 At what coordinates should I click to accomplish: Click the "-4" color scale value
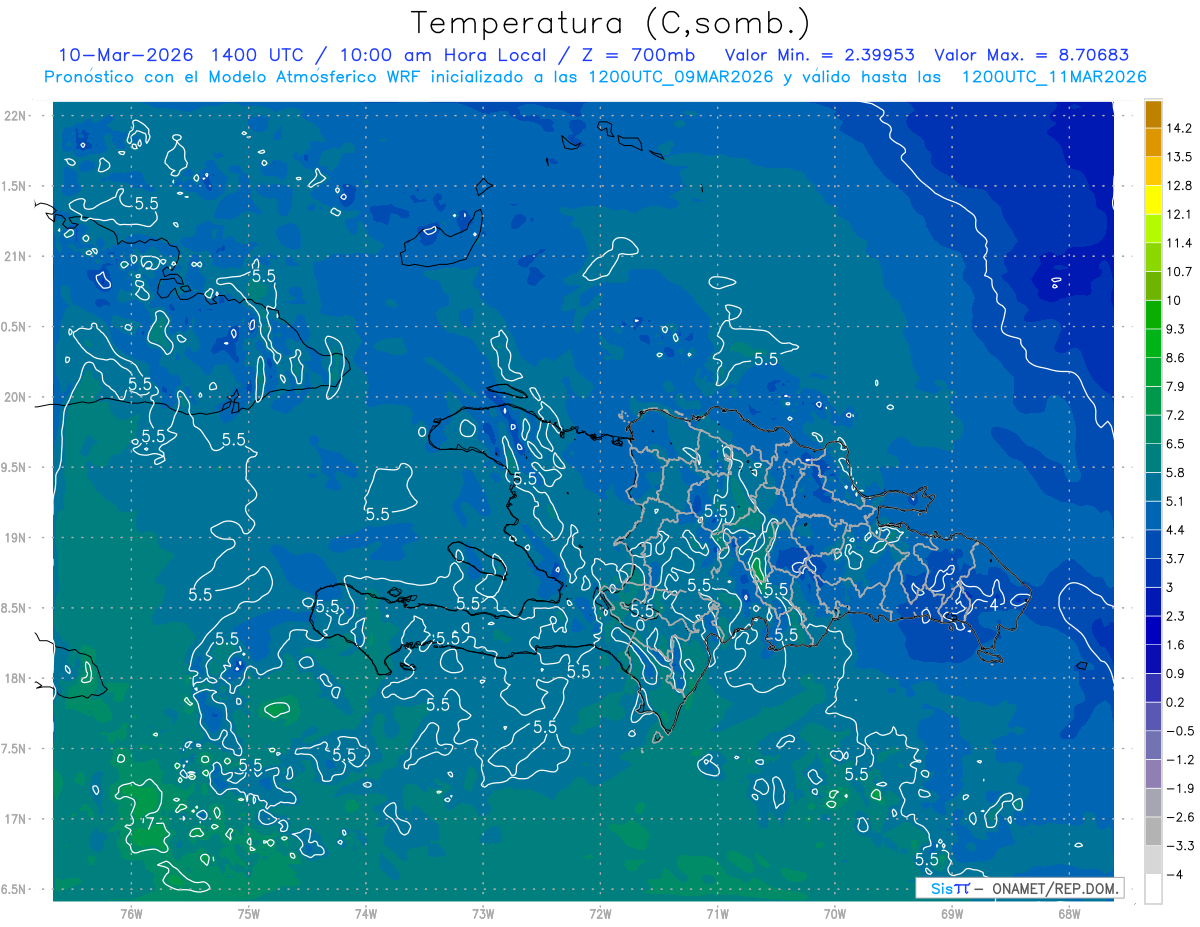pyautogui.click(x=1174, y=874)
